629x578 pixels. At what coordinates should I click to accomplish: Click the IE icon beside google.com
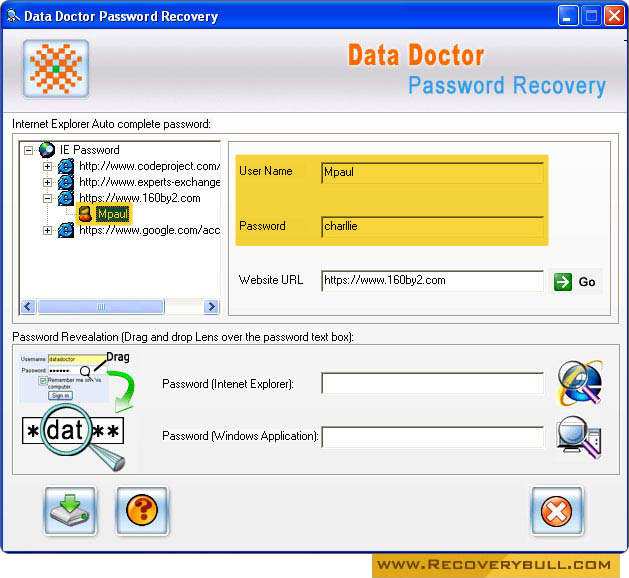(x=66, y=230)
